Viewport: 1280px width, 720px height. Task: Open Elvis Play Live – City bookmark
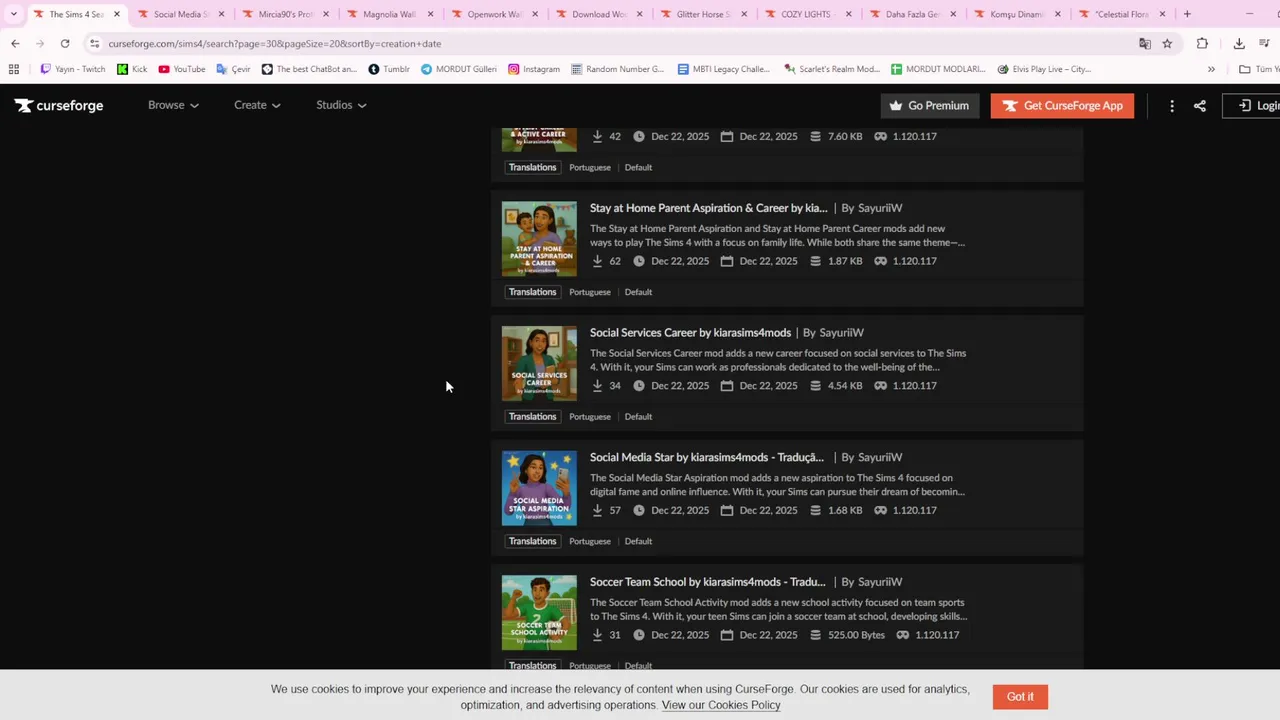(1044, 69)
